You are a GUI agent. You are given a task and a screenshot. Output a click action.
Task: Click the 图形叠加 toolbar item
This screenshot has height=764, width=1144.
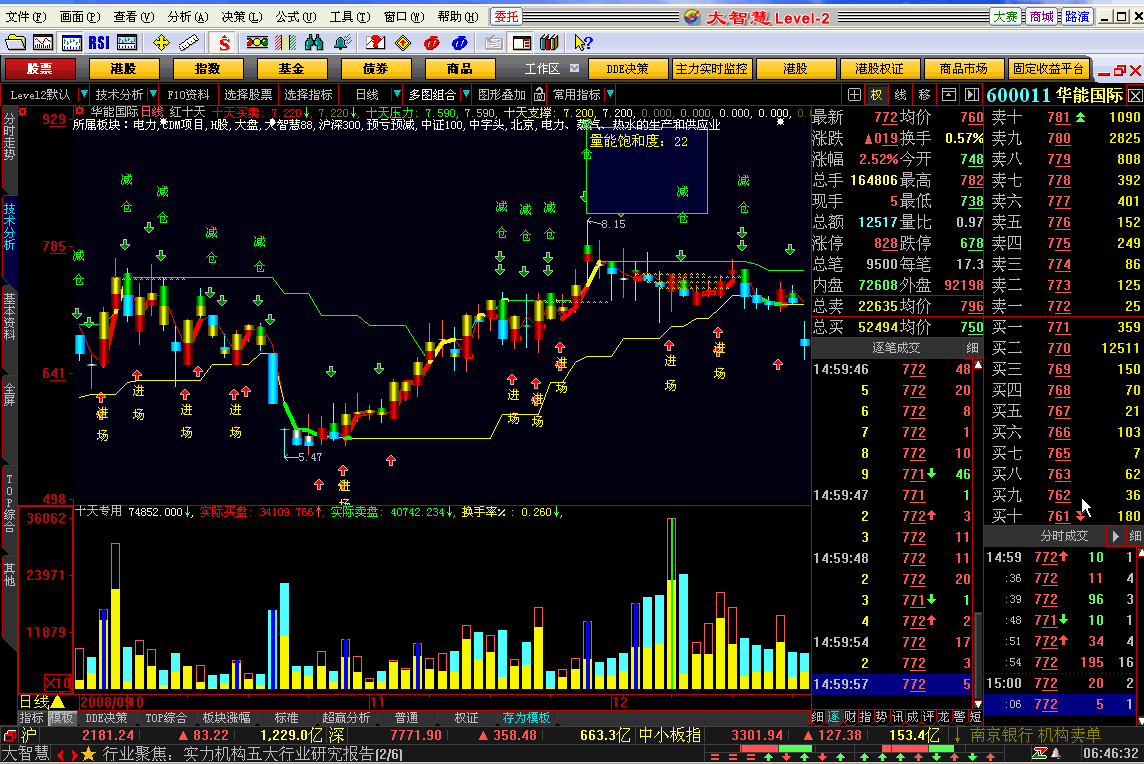(502, 95)
